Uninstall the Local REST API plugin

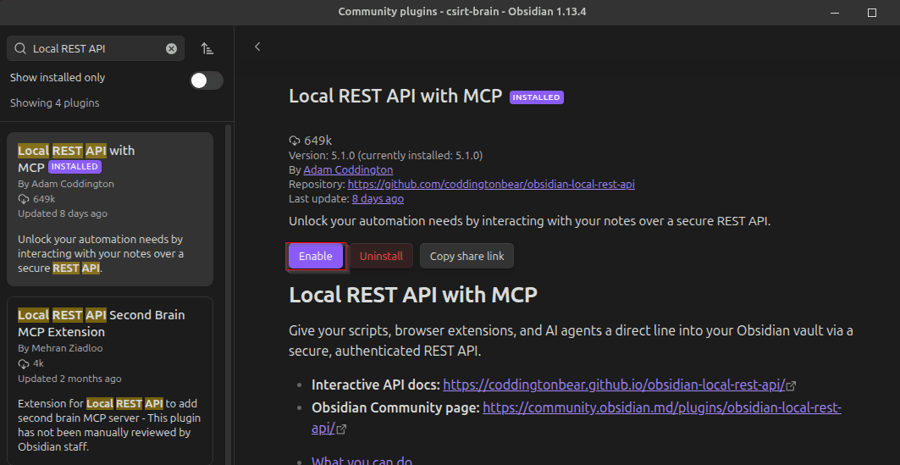point(381,256)
